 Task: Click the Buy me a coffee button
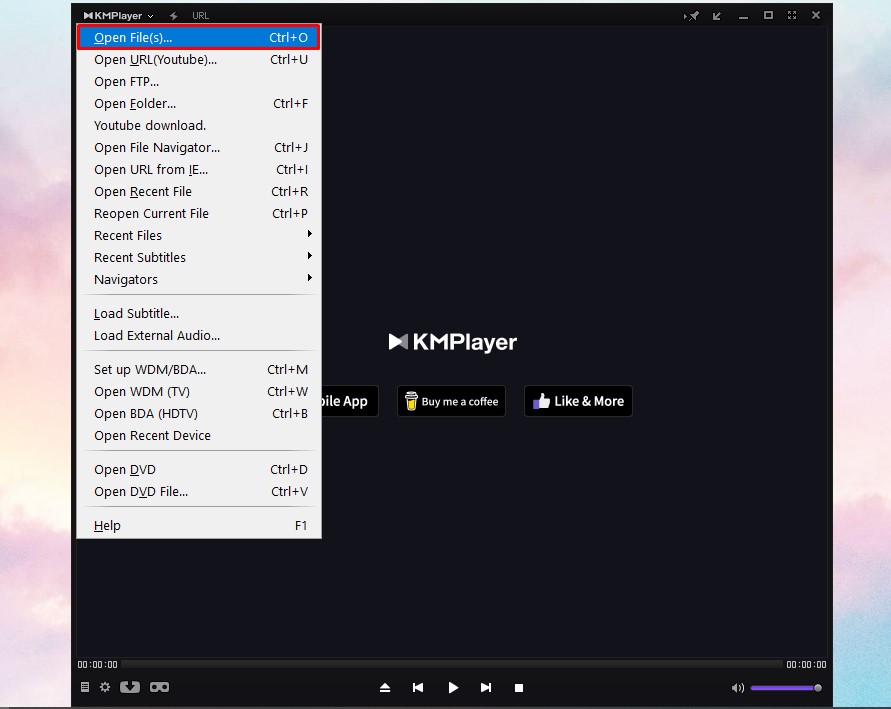(451, 401)
